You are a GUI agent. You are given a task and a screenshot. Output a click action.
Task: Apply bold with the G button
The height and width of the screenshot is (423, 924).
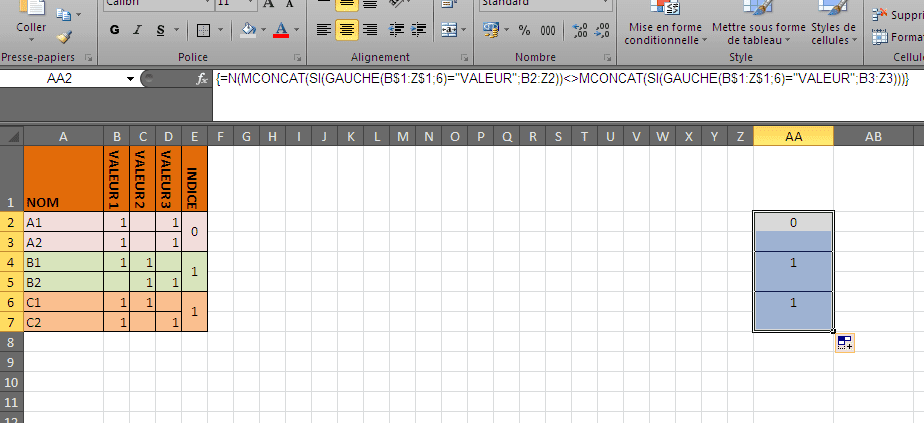coord(115,30)
